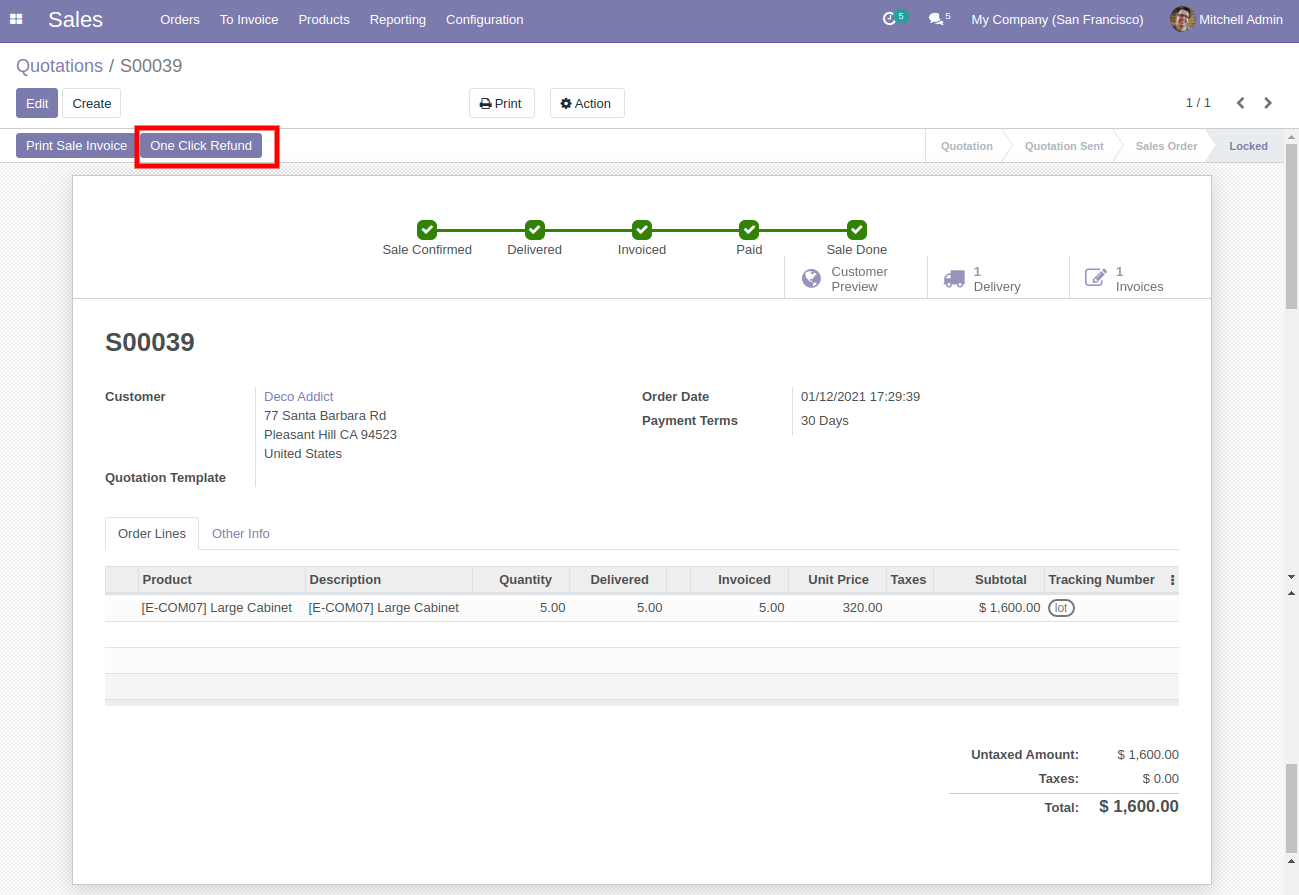Click the Sale Confirmed checkmark step
The height and width of the screenshot is (895, 1299).
[427, 230]
